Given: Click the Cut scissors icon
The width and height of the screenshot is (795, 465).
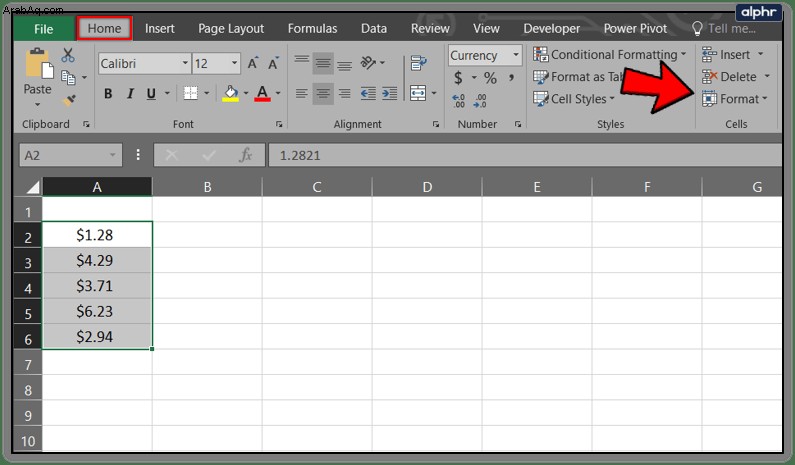Looking at the screenshot, I should 67,55.
